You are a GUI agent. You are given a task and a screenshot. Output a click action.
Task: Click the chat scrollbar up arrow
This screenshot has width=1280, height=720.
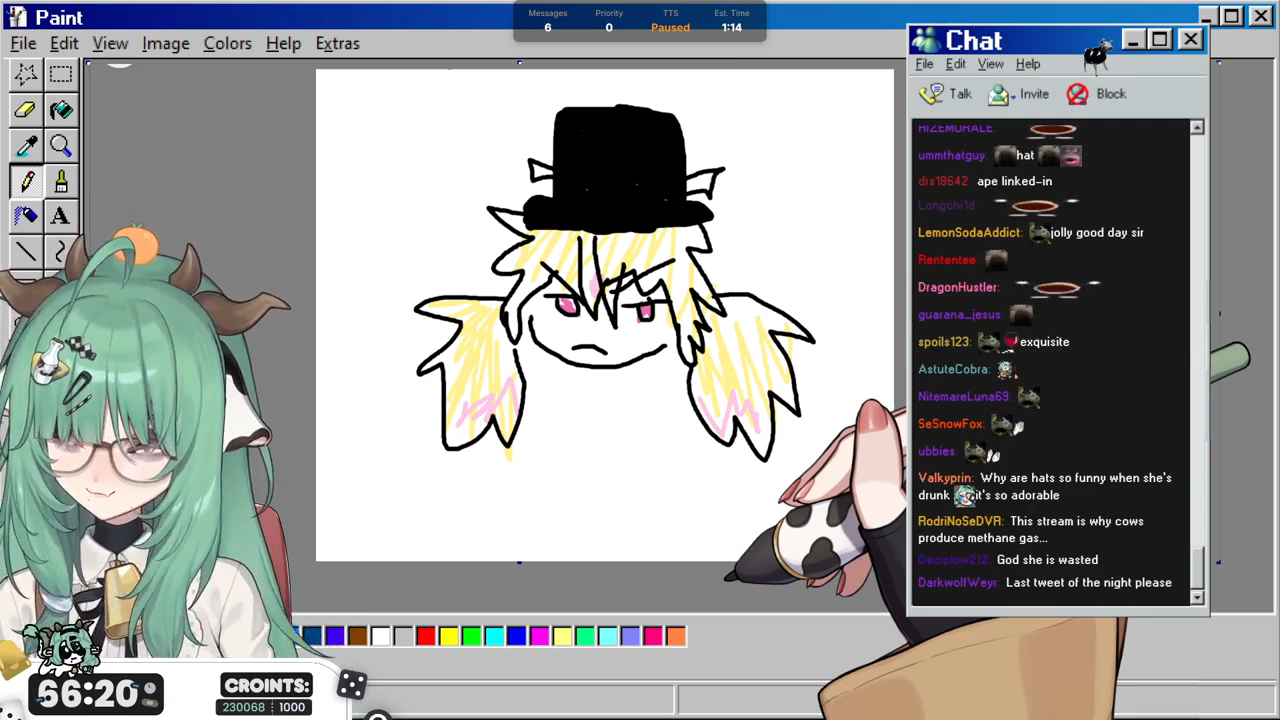(x=1197, y=128)
